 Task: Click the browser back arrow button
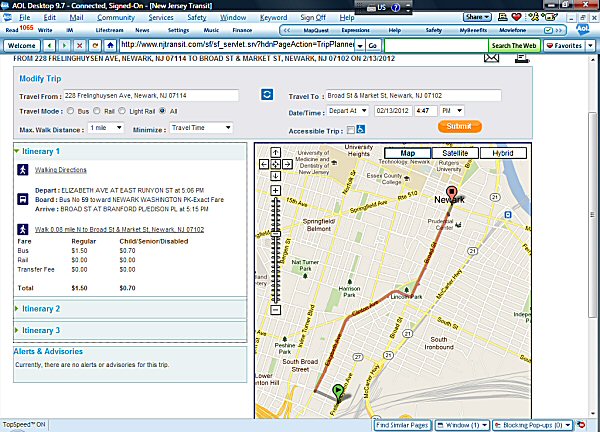[x=49, y=46]
